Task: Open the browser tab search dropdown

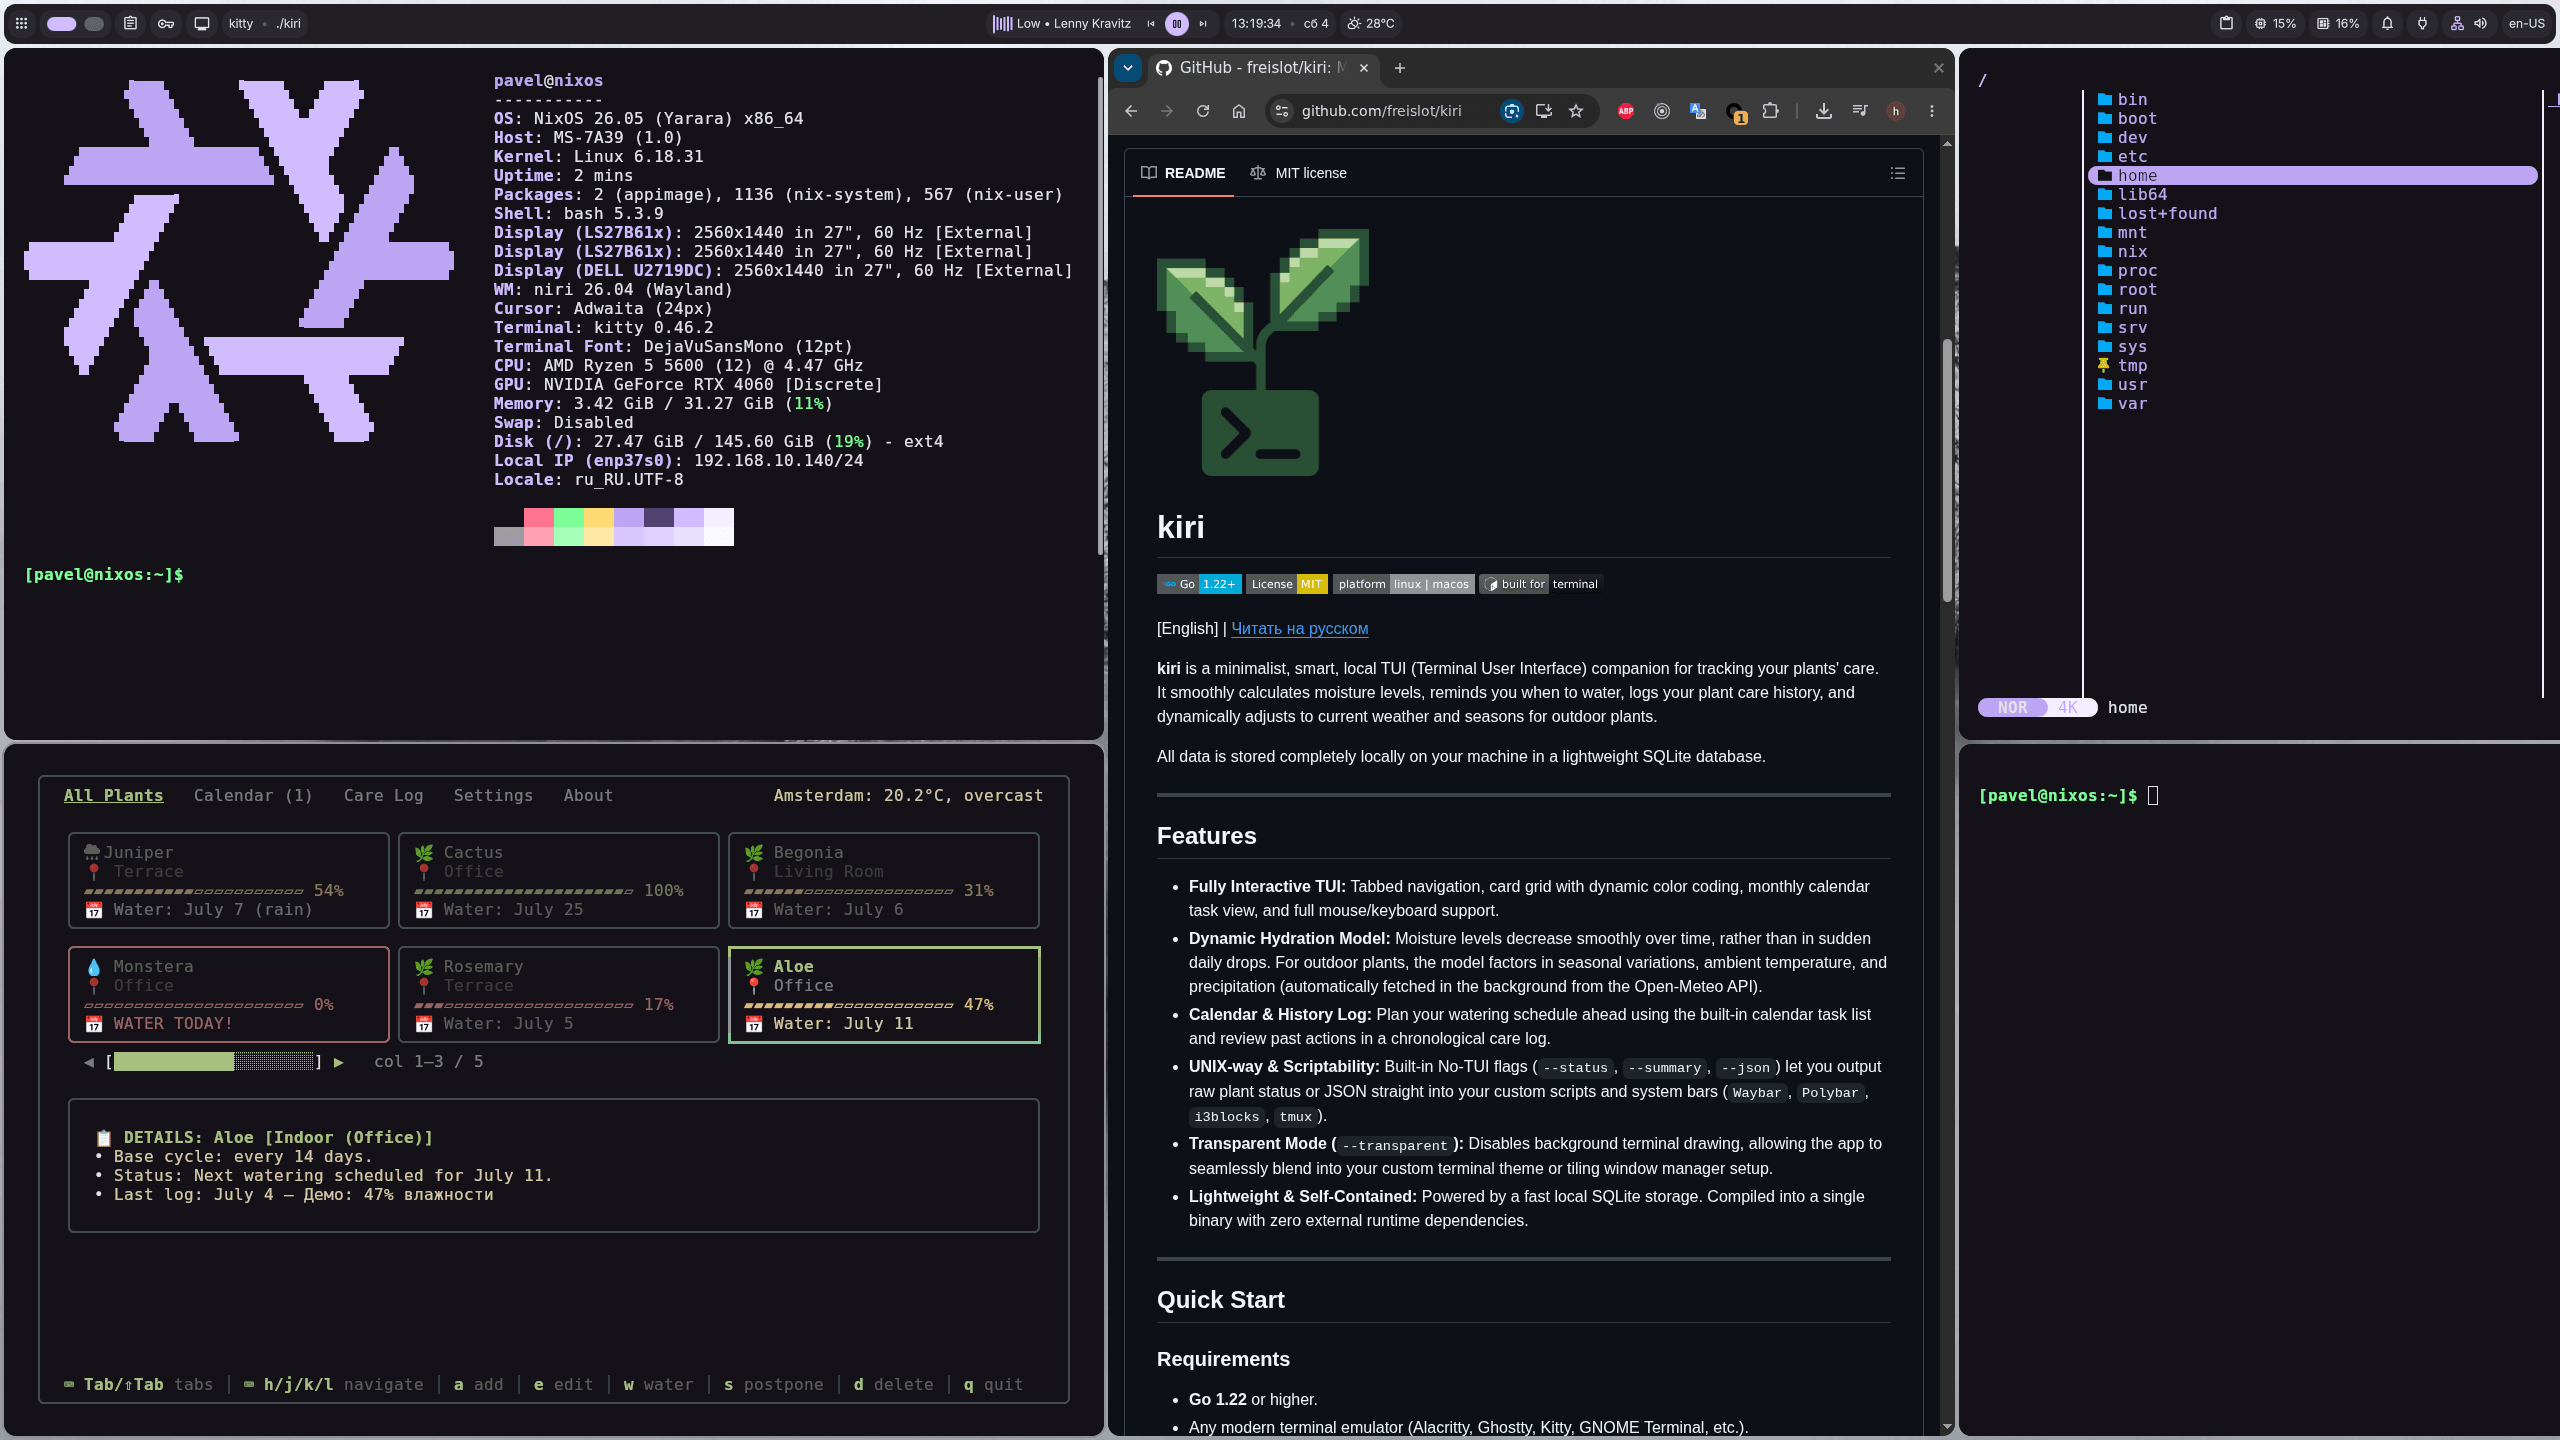Action: click(1128, 68)
